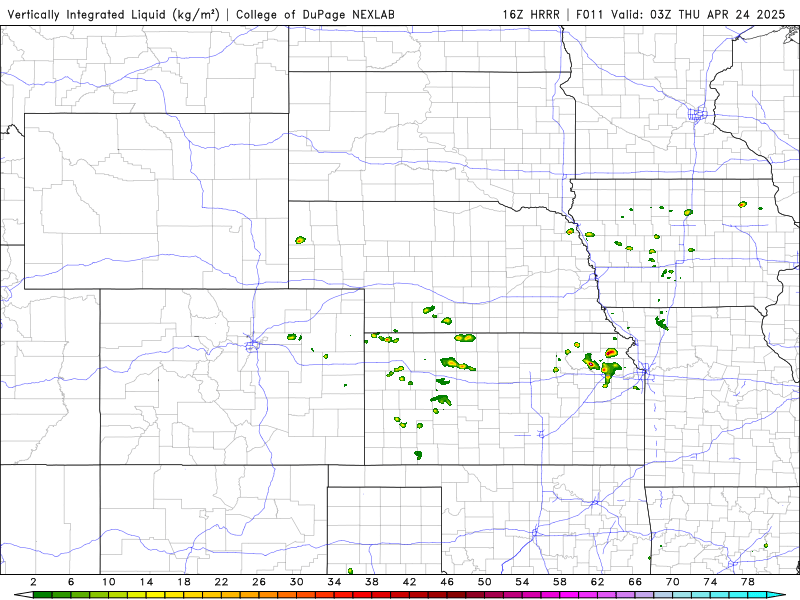Click the color scale label '18'

click(184, 582)
